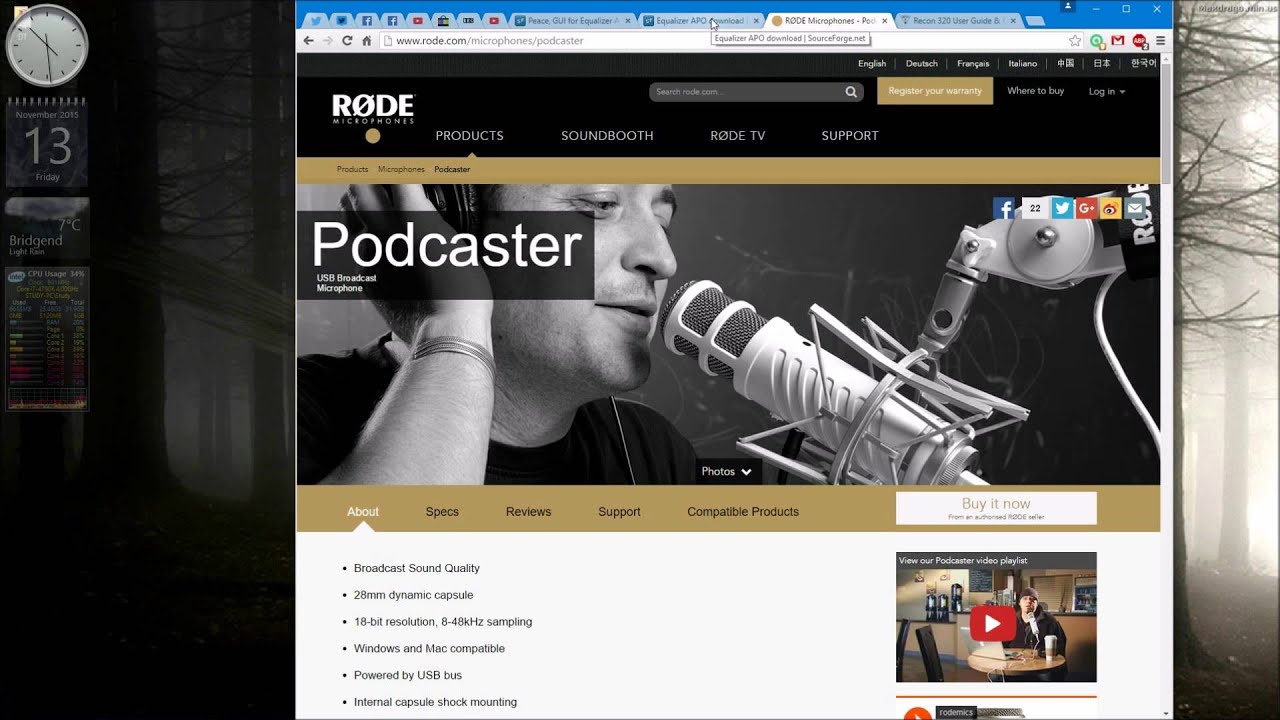Open the Where to buy link
Viewport: 1280px width, 720px height.
(1035, 91)
